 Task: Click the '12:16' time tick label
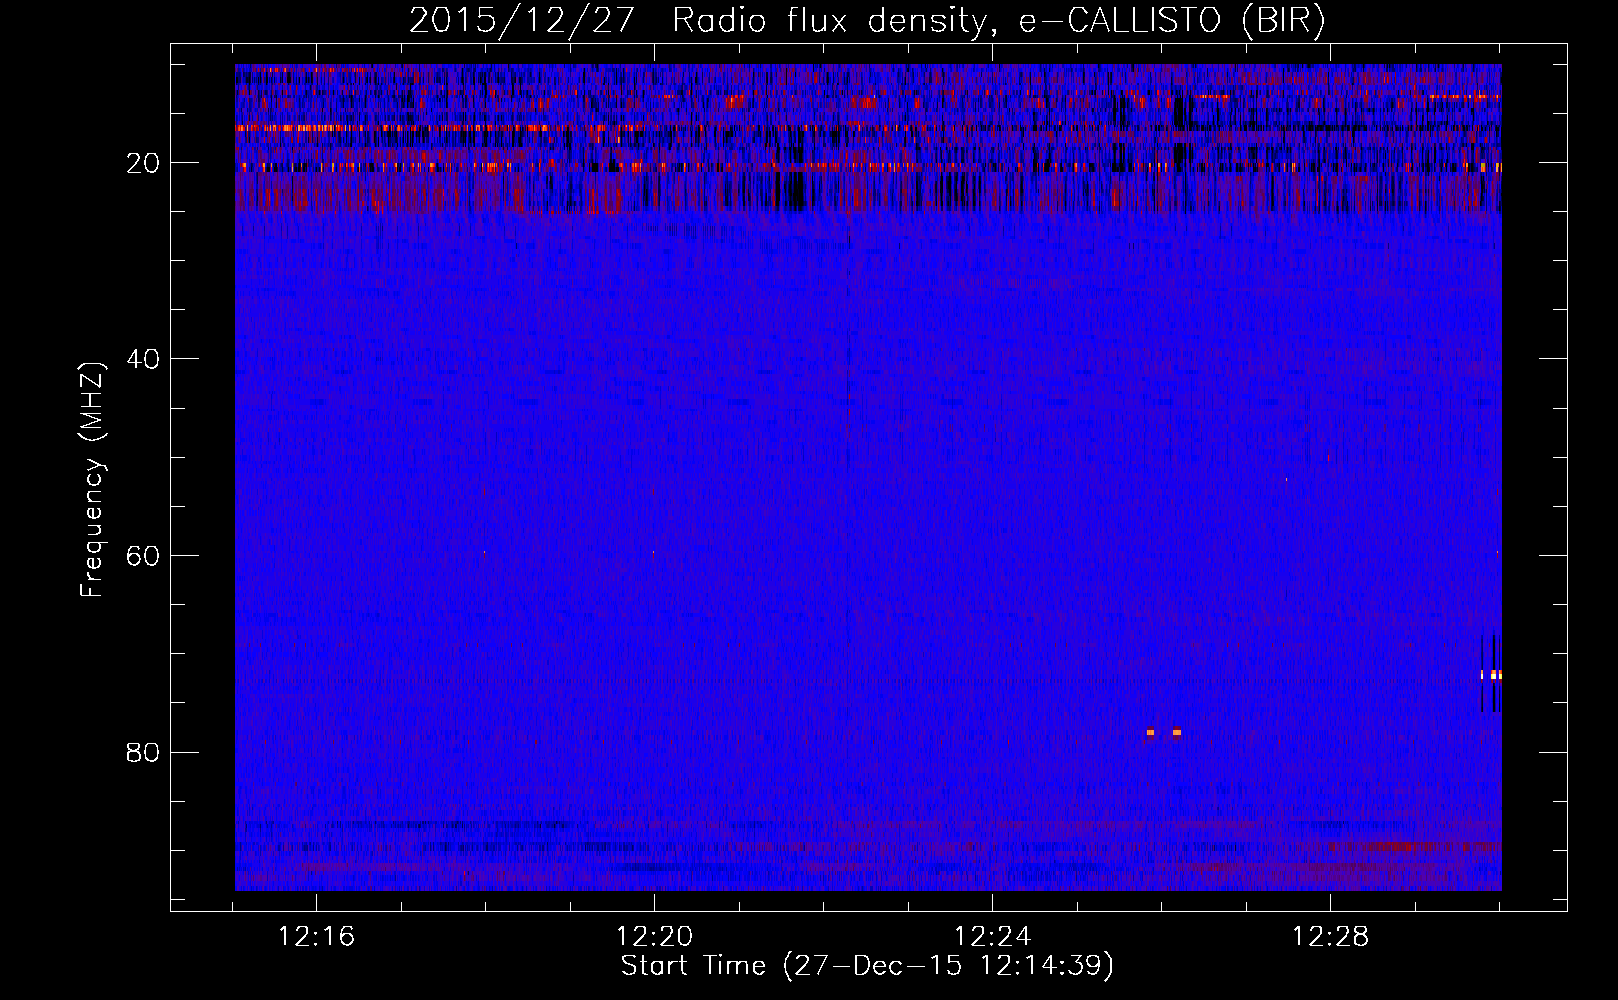tap(317, 937)
